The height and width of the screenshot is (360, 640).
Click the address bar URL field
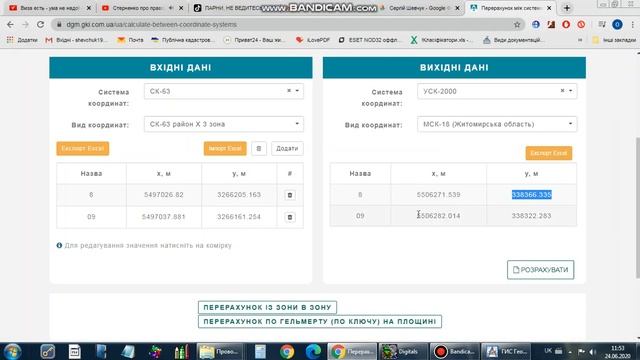[x=282, y=24]
